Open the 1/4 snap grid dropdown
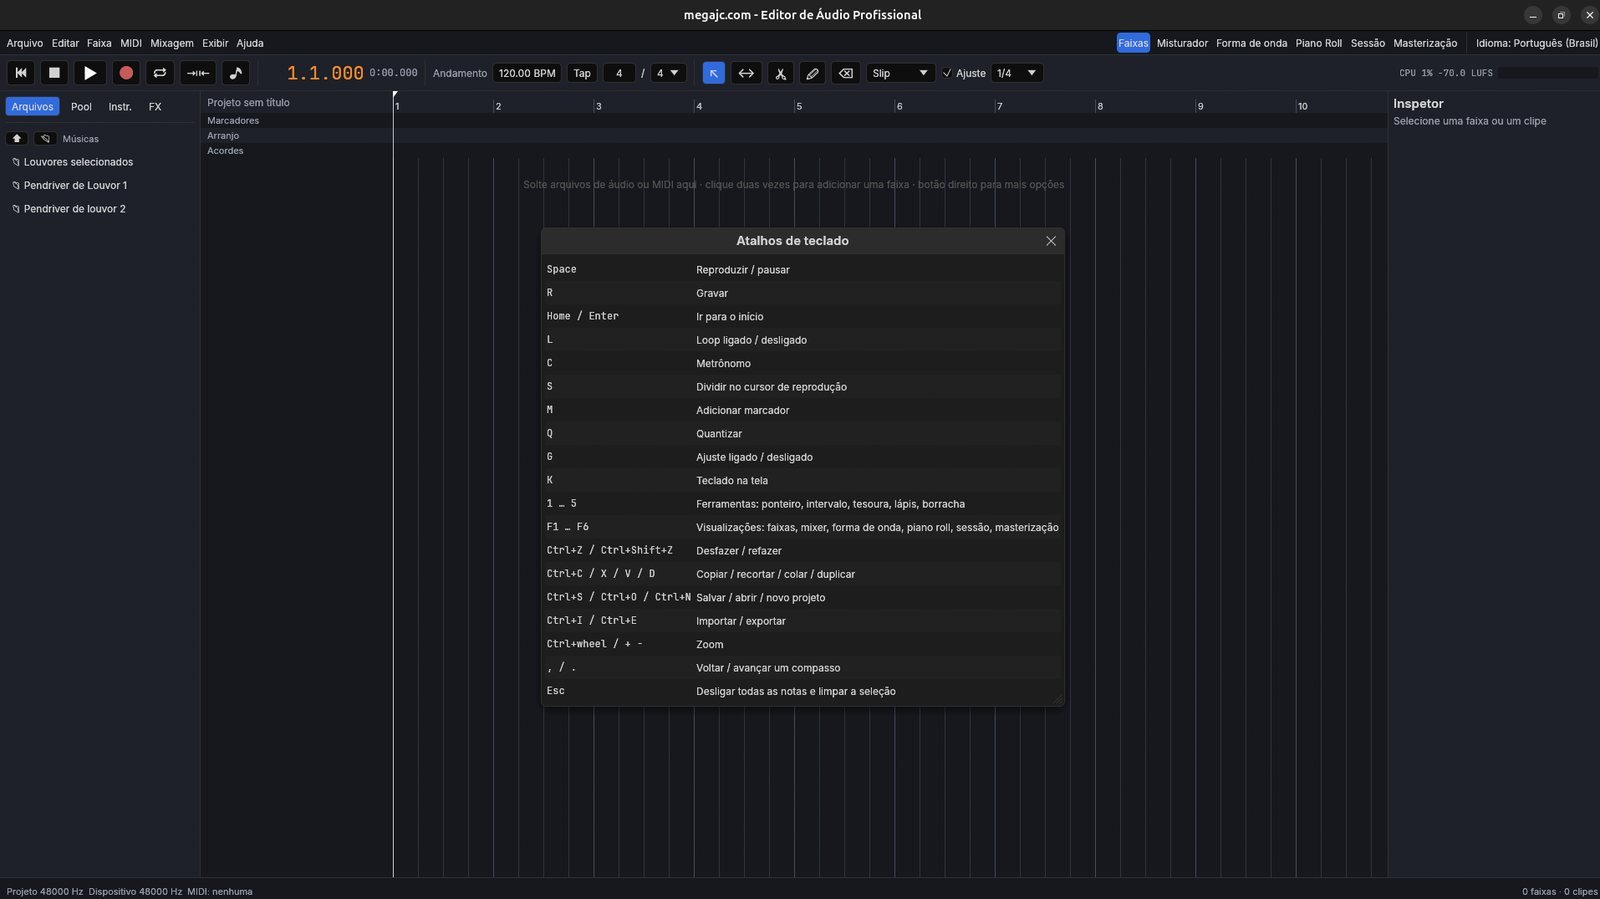This screenshot has height=899, width=1600. (x=1017, y=73)
